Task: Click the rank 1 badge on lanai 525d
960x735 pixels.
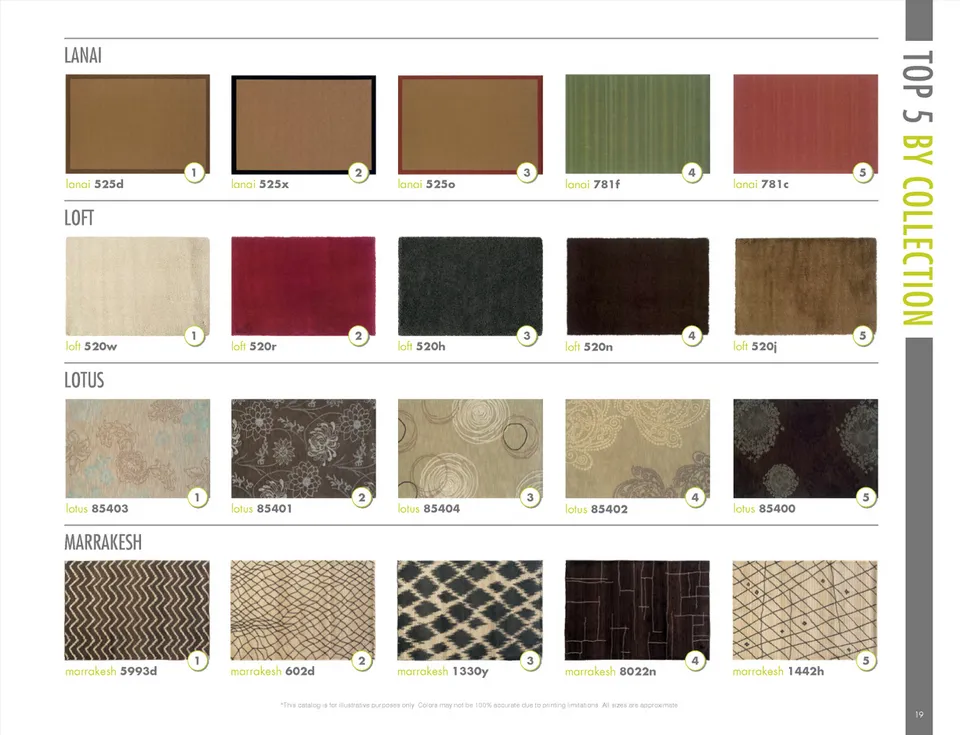Action: click(197, 172)
